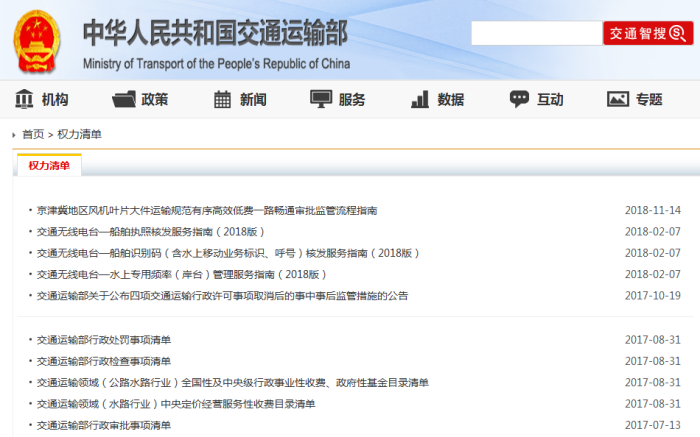Click the 专题 picture icon

click(618, 99)
